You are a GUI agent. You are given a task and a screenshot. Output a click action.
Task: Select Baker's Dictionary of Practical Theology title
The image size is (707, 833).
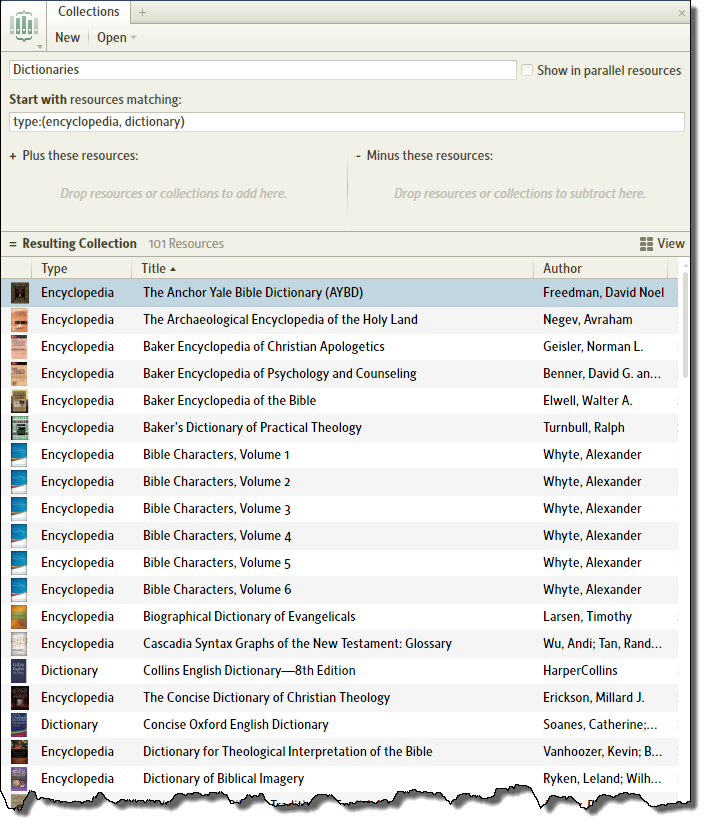254,430
